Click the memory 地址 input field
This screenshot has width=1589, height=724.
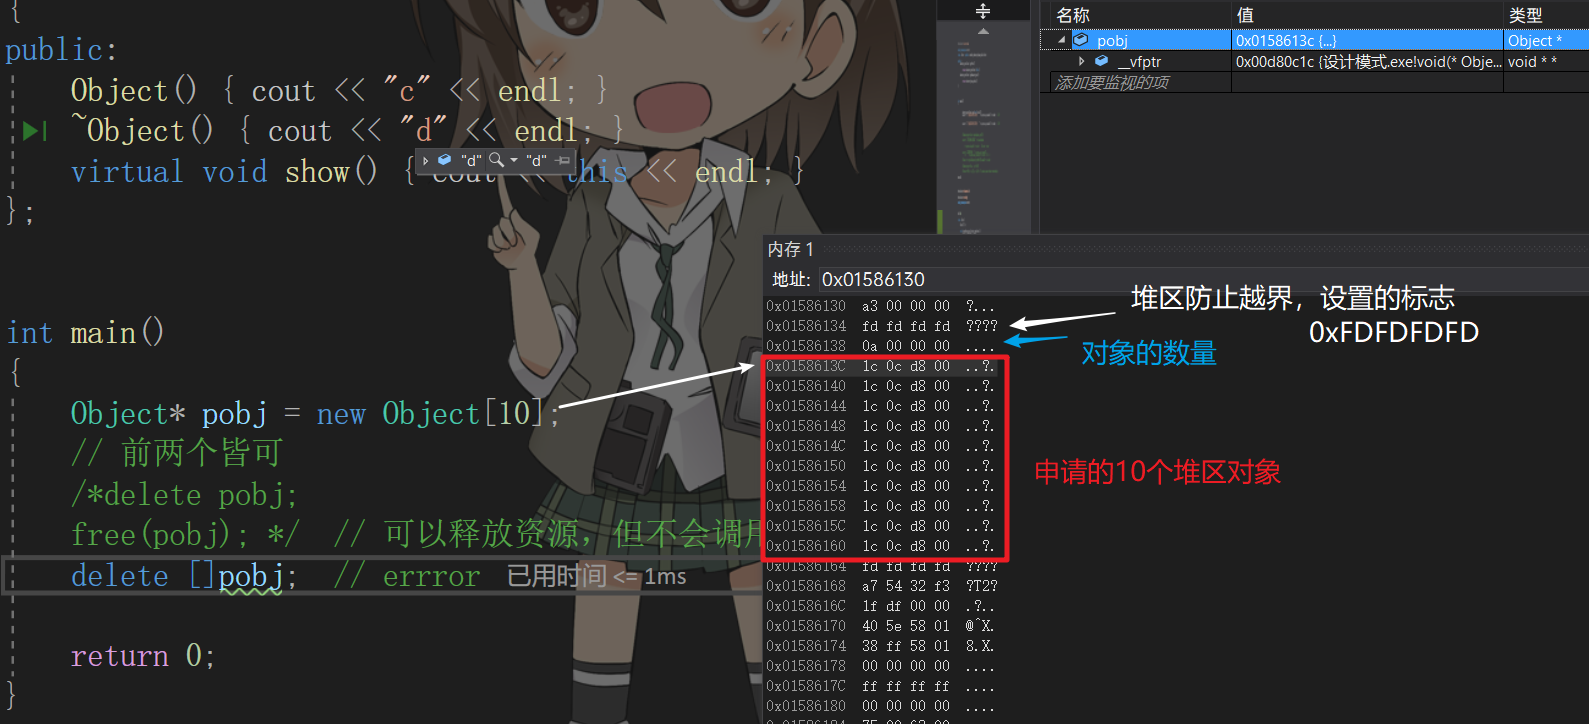pos(1203,280)
